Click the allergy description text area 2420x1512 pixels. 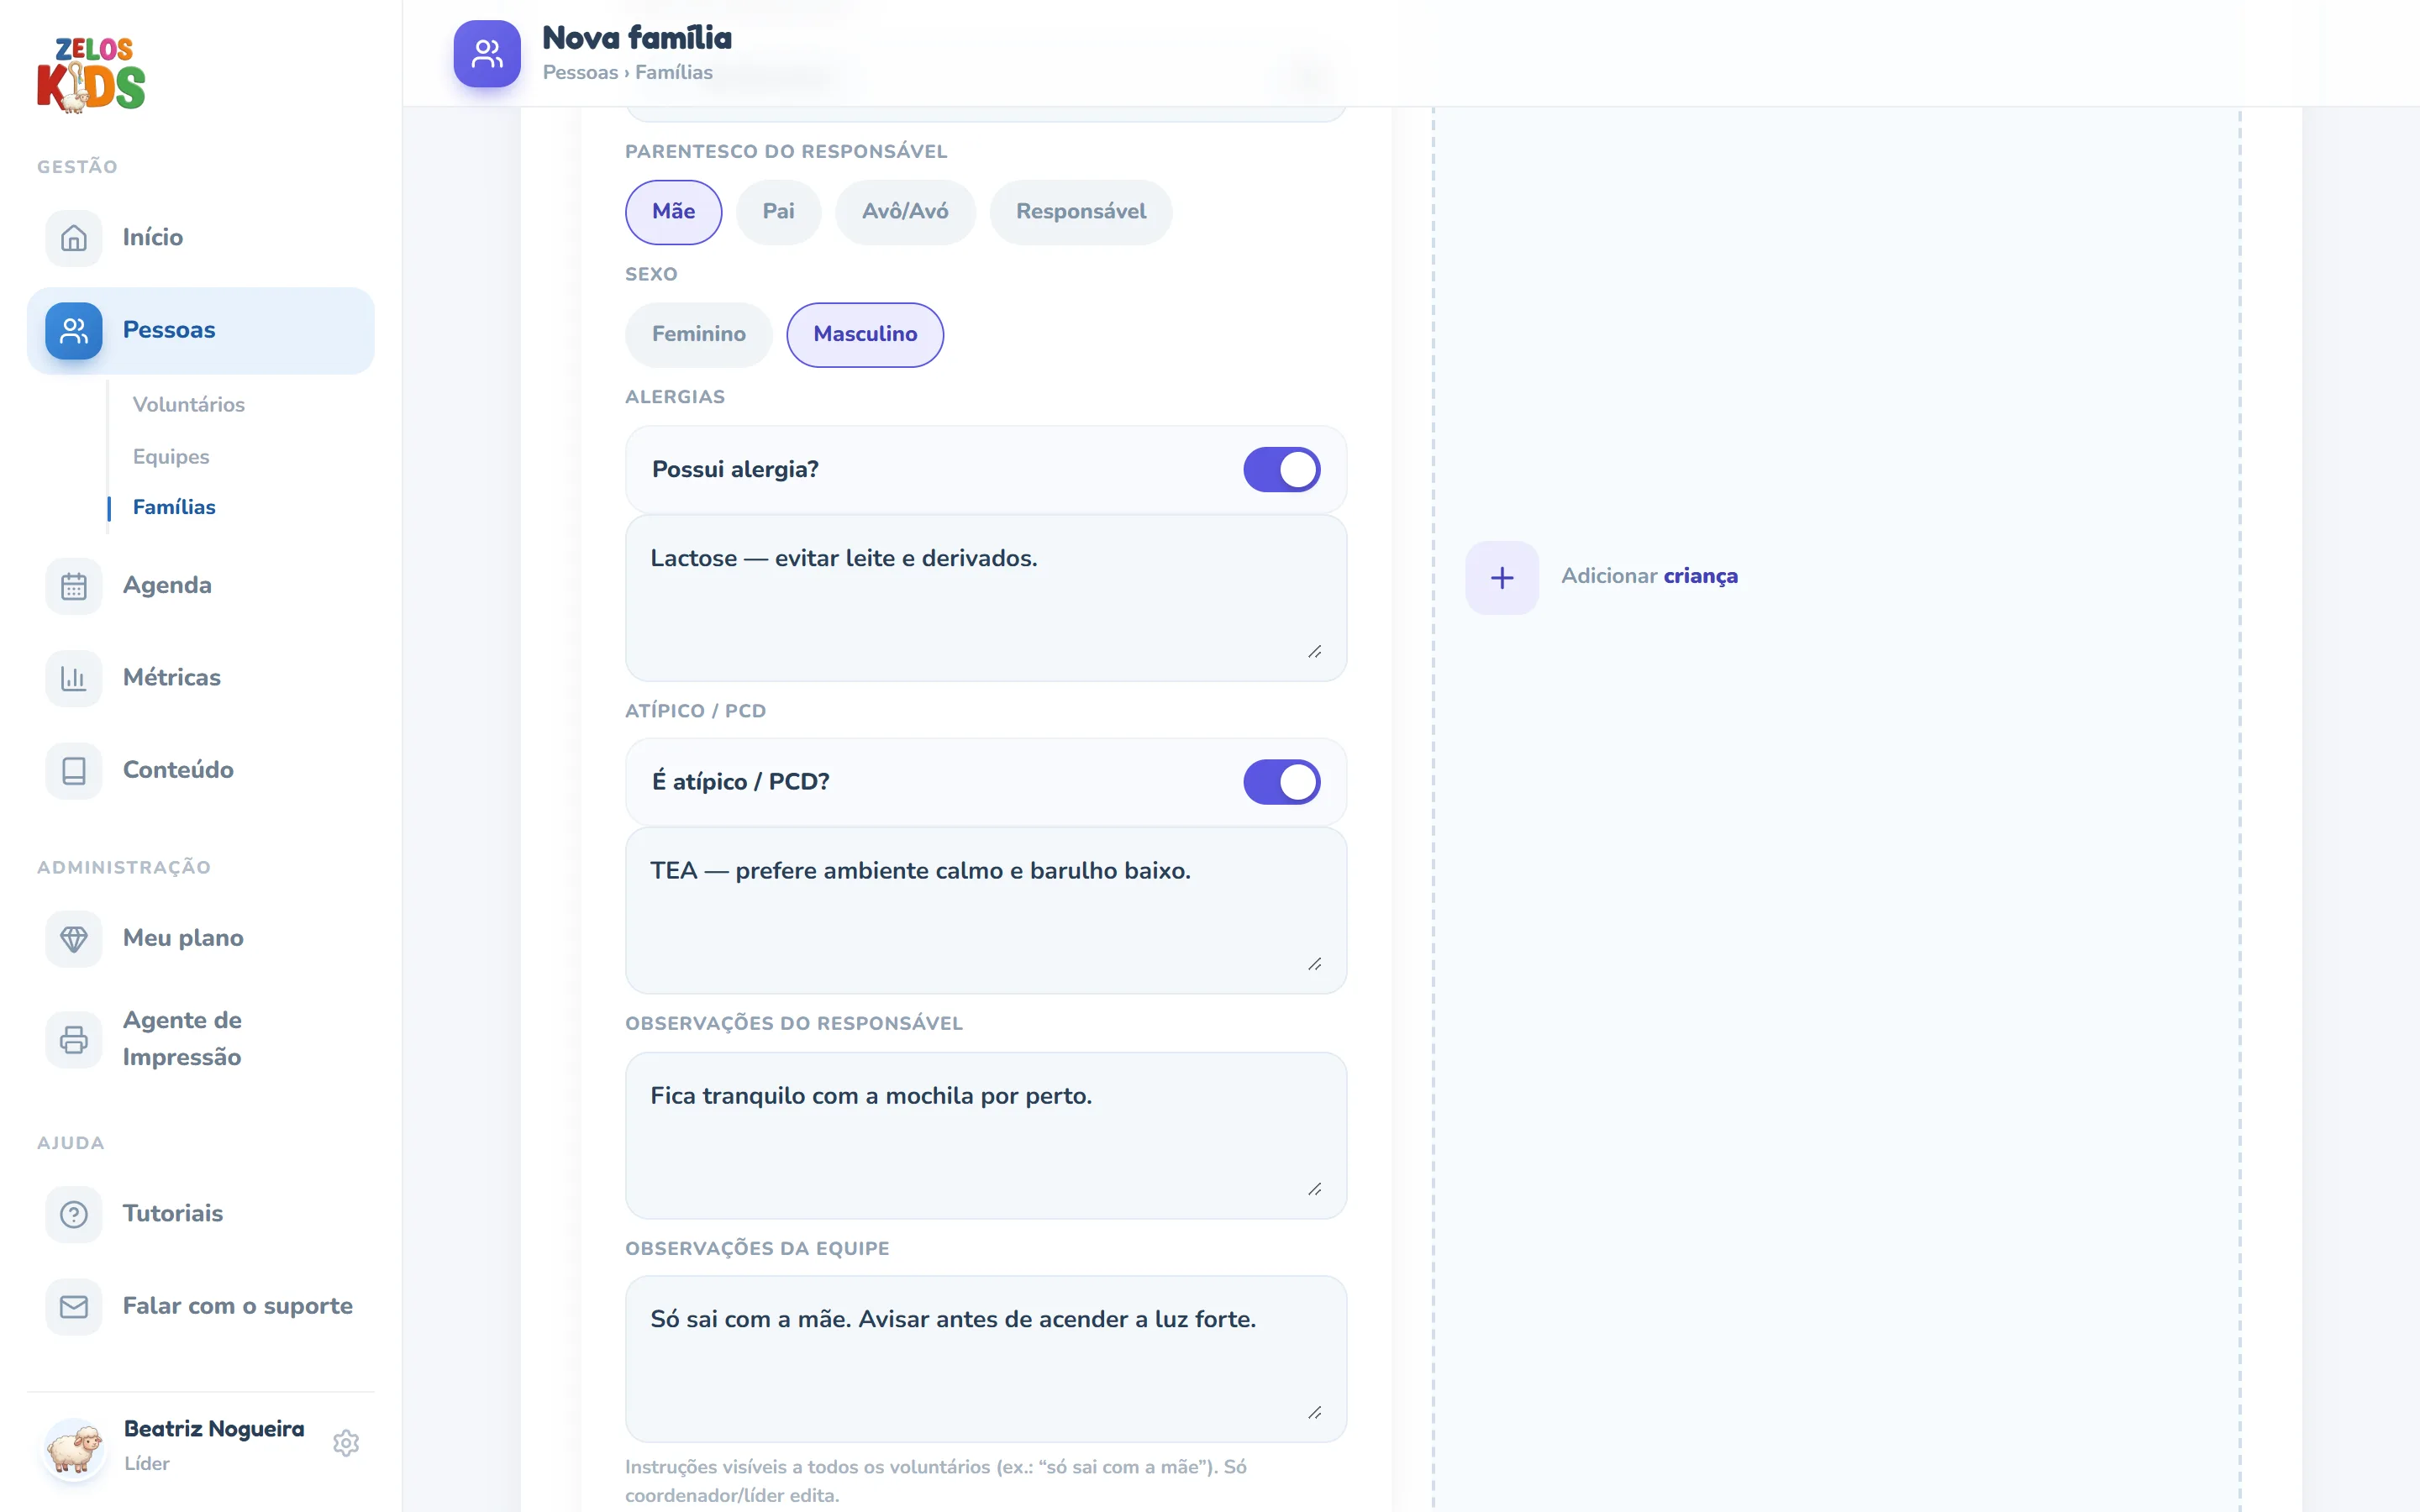pos(985,598)
